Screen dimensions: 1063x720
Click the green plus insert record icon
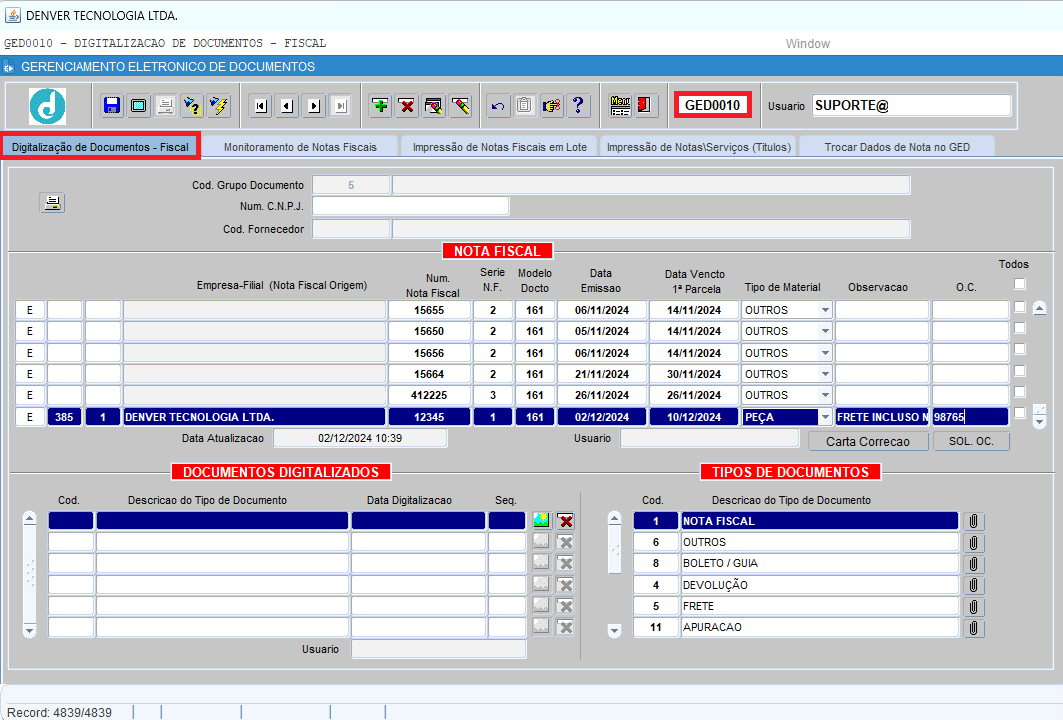380,106
